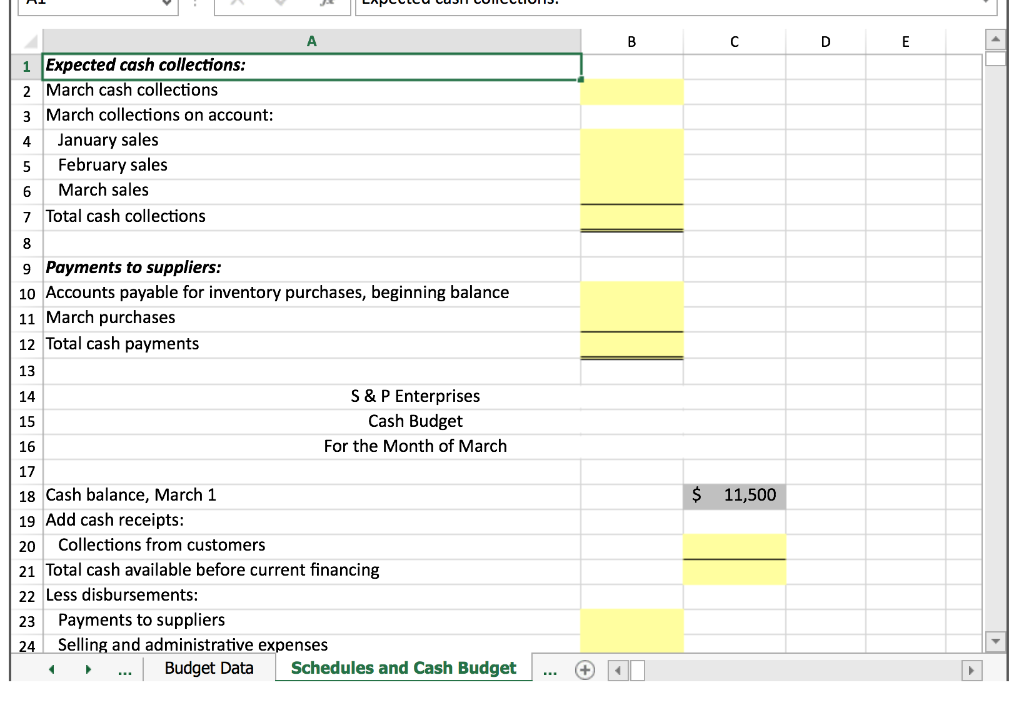Cancel entry using the X icon
The image size is (1024, 705).
(x=236, y=4)
